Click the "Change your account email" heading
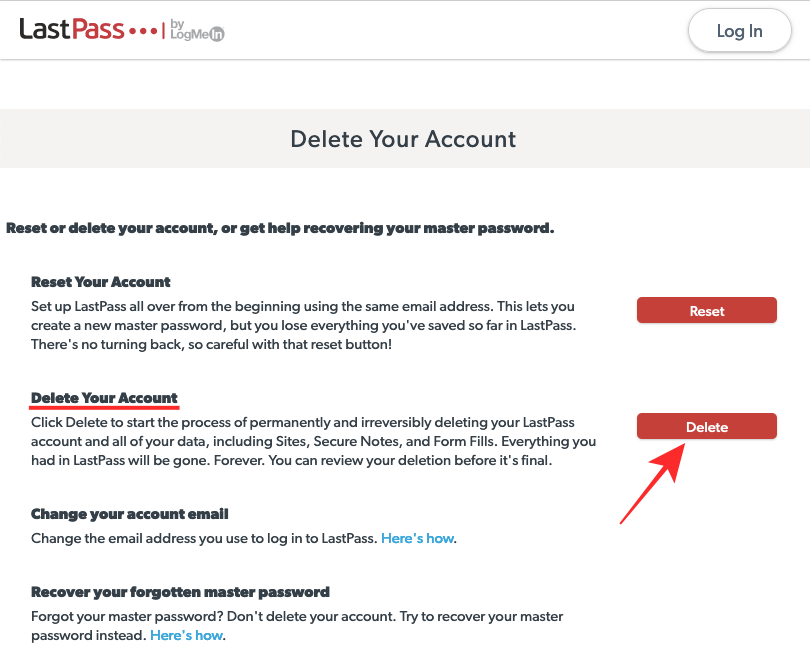This screenshot has width=810, height=665. pyautogui.click(x=130, y=514)
